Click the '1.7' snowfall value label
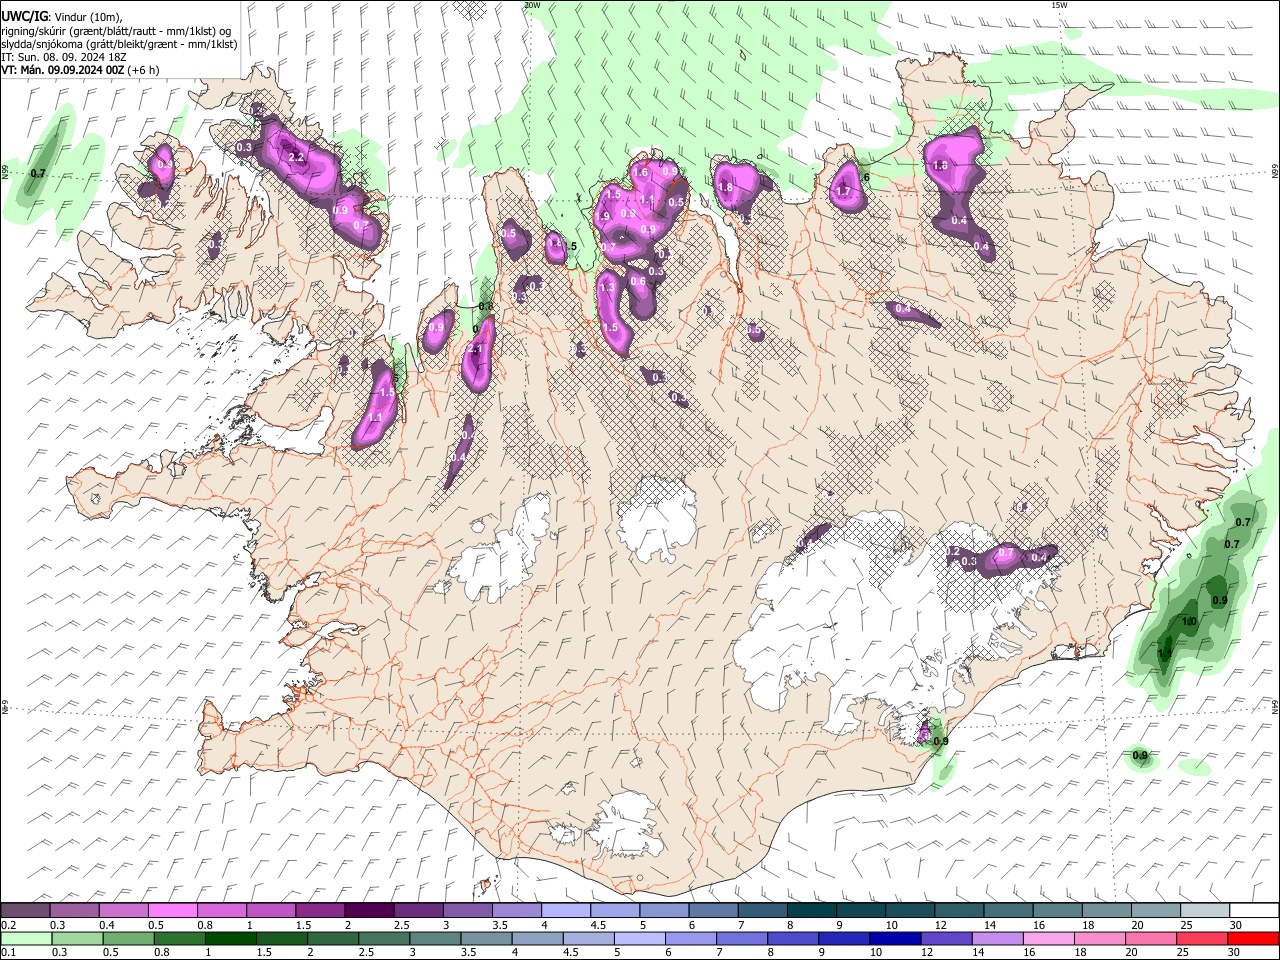 click(x=843, y=192)
